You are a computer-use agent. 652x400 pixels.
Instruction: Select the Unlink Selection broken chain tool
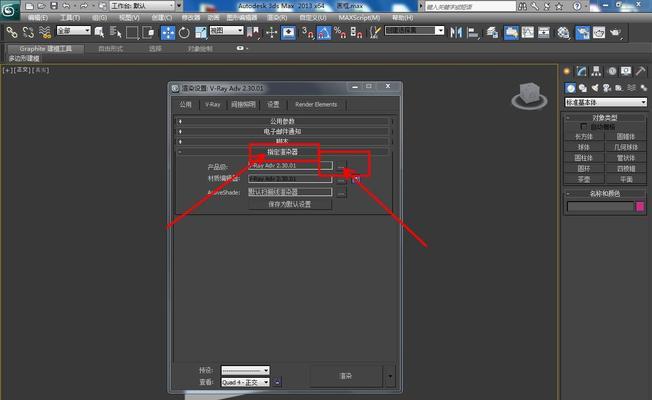point(28,32)
